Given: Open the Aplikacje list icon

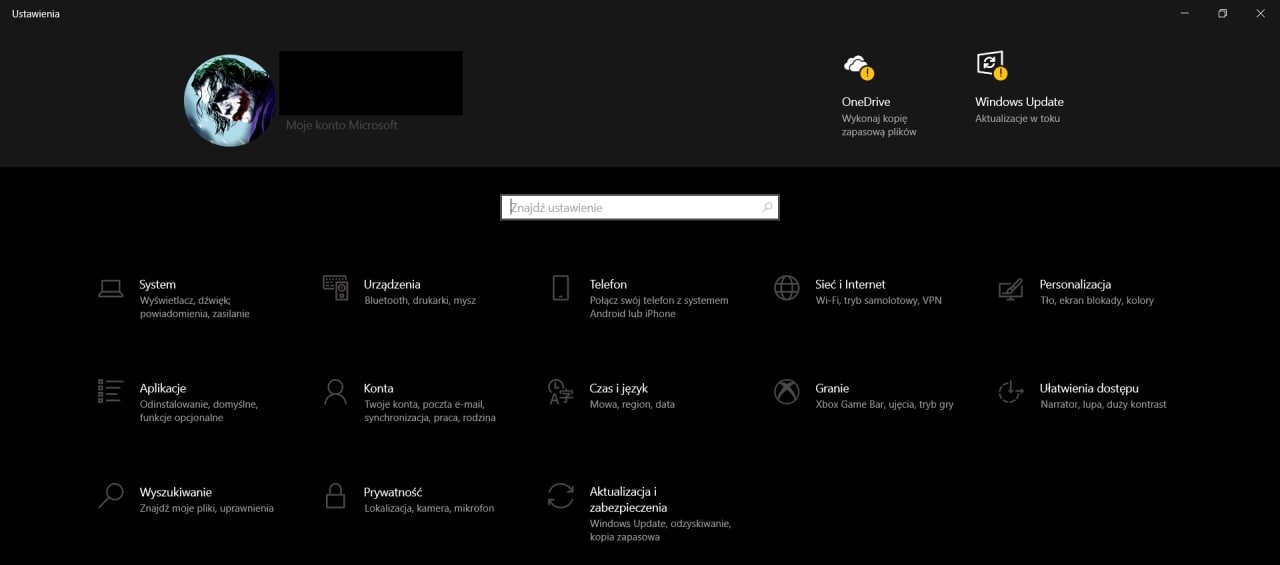Looking at the screenshot, I should pyautogui.click(x=111, y=391).
